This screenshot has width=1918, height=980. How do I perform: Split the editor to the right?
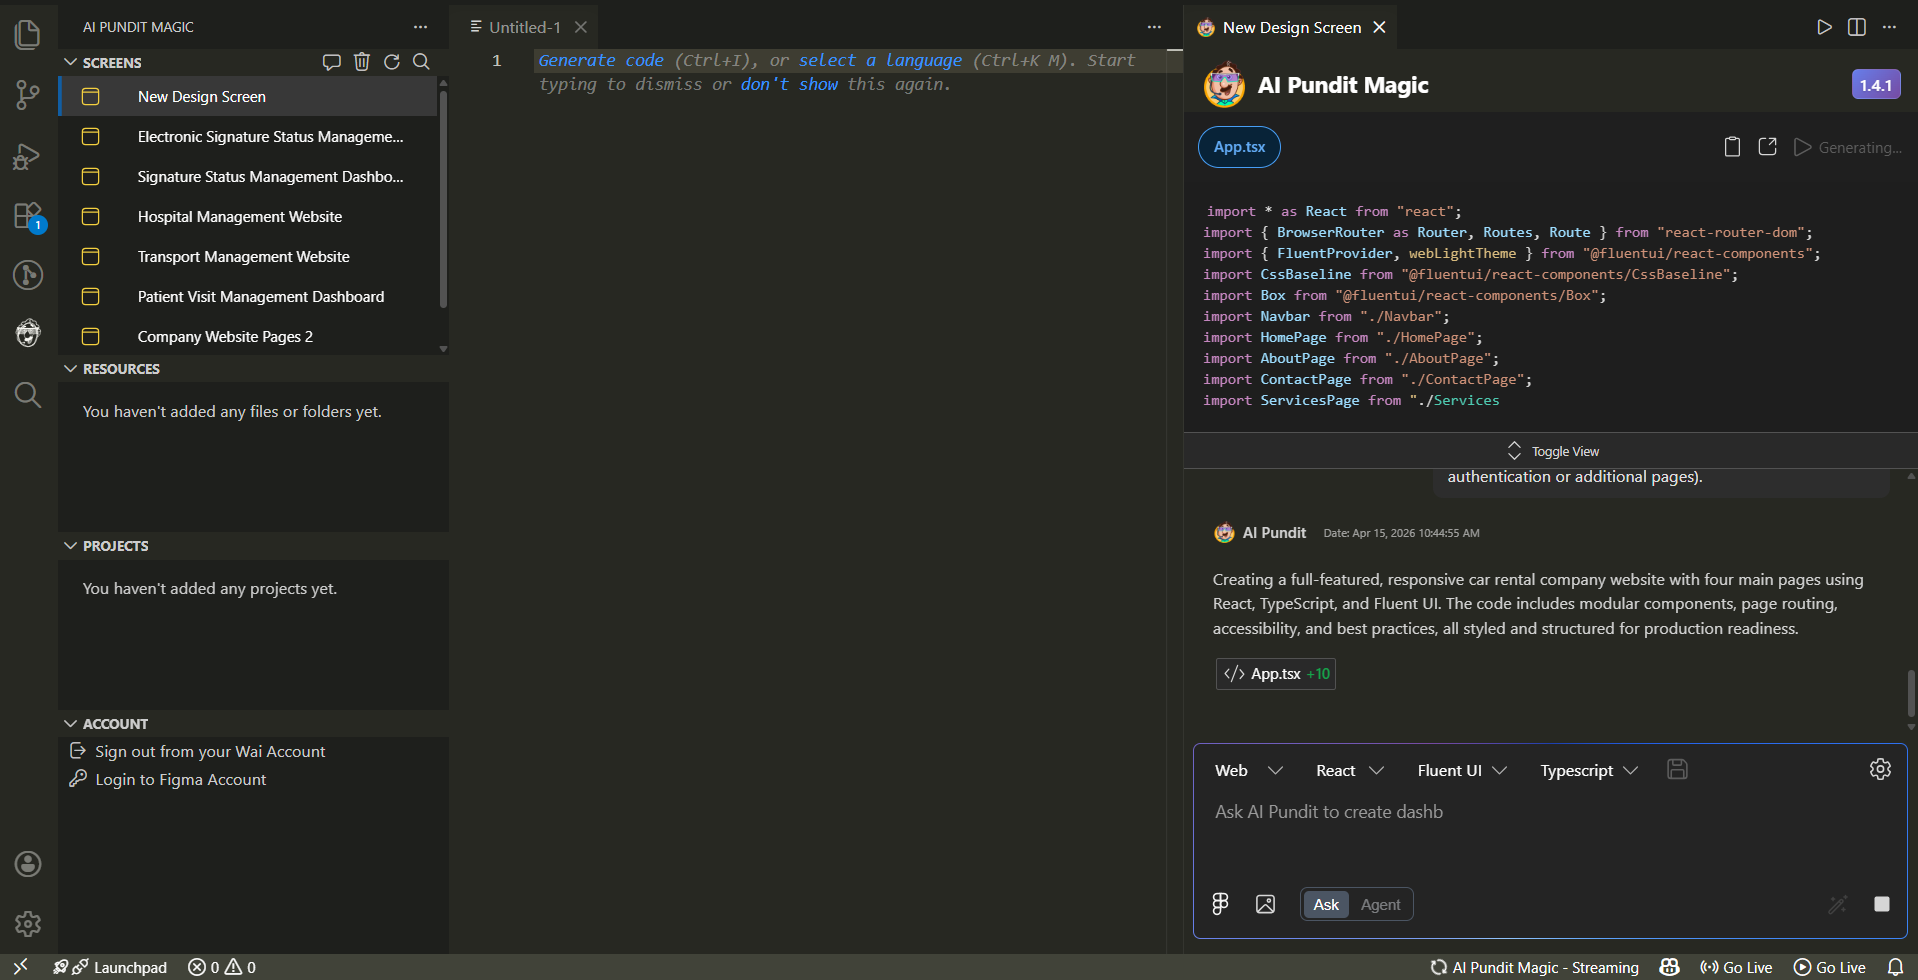coord(1857,27)
